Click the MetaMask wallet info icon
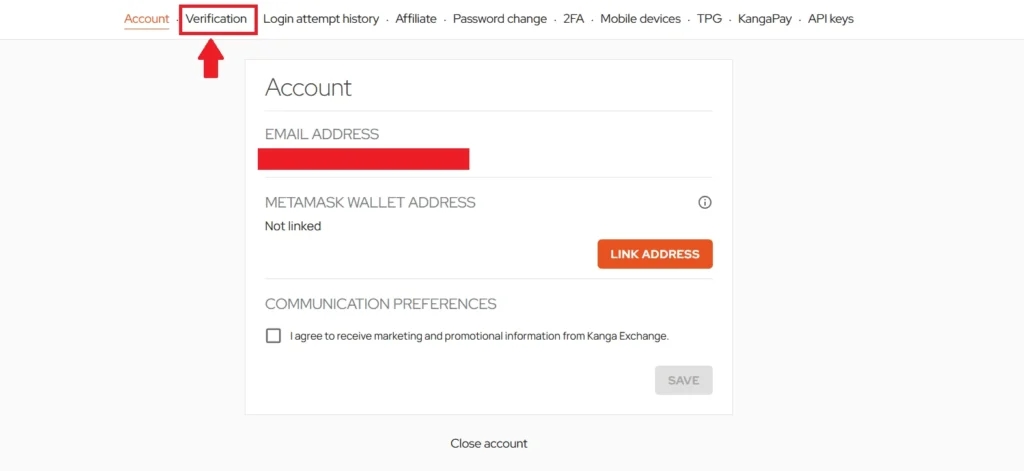This screenshot has height=471, width=1024. [704, 202]
